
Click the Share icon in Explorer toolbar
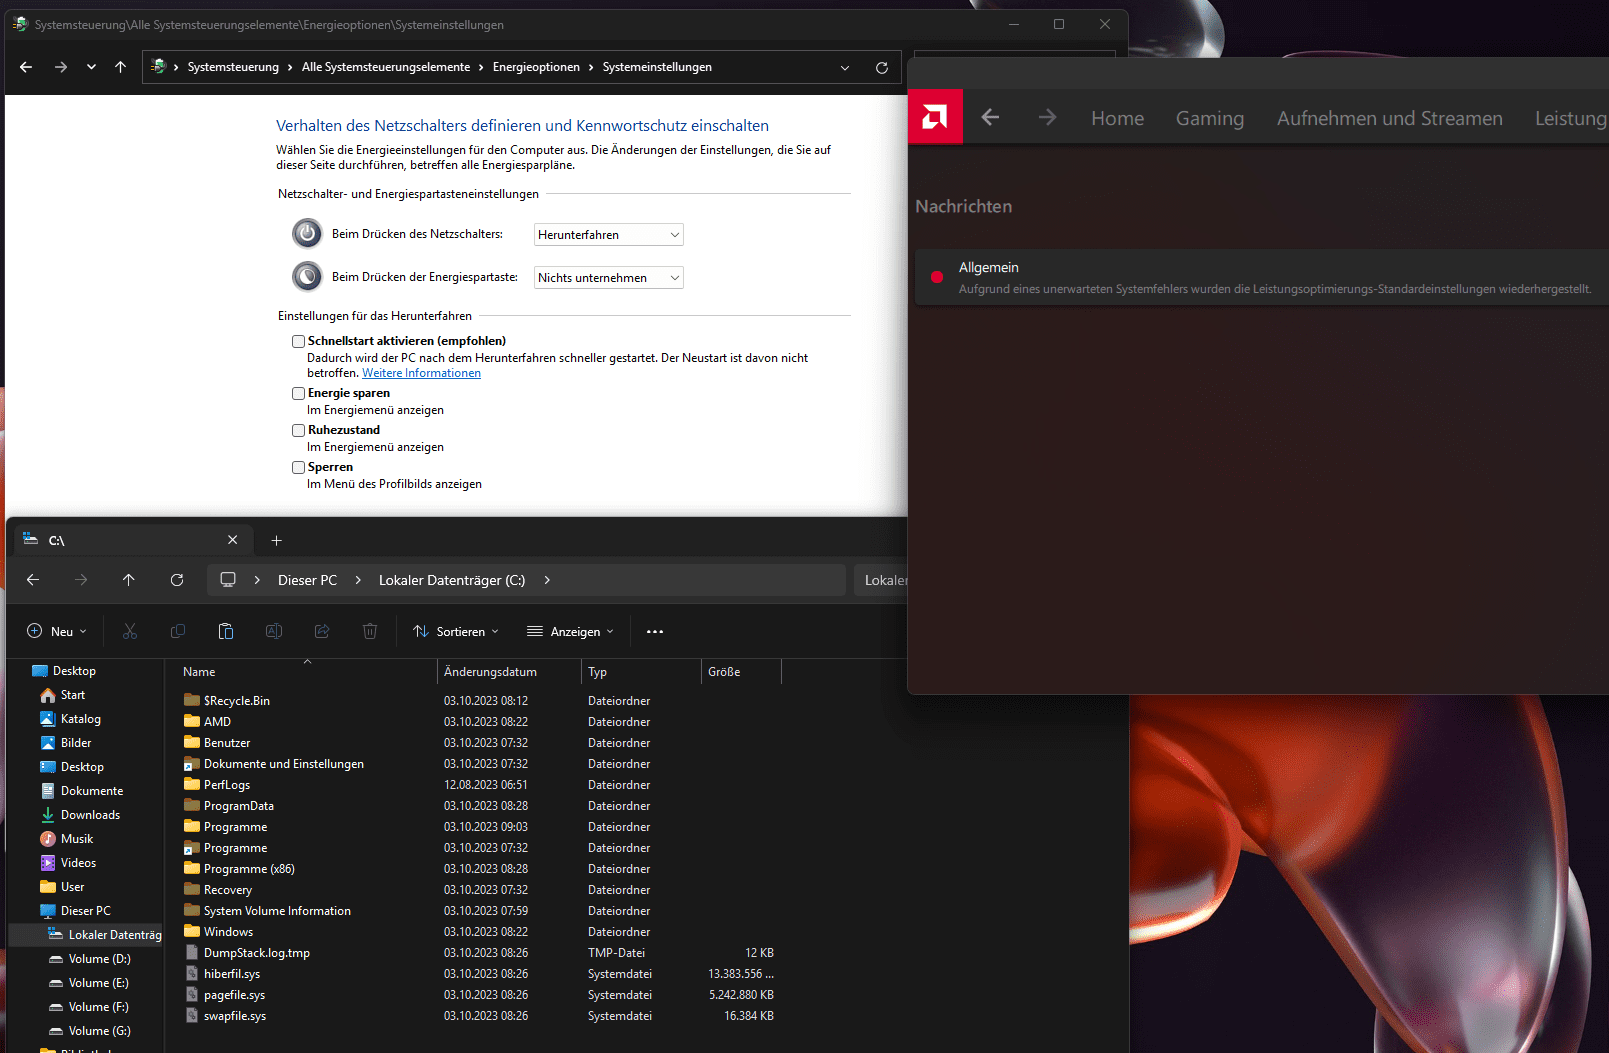pyautogui.click(x=322, y=631)
